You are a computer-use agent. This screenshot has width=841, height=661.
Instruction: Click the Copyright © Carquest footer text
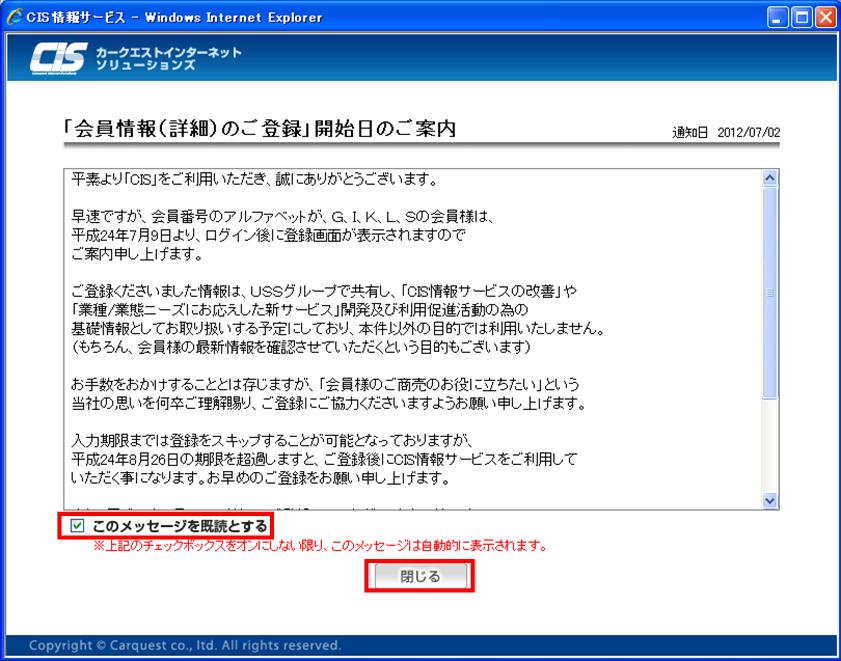tap(185, 645)
